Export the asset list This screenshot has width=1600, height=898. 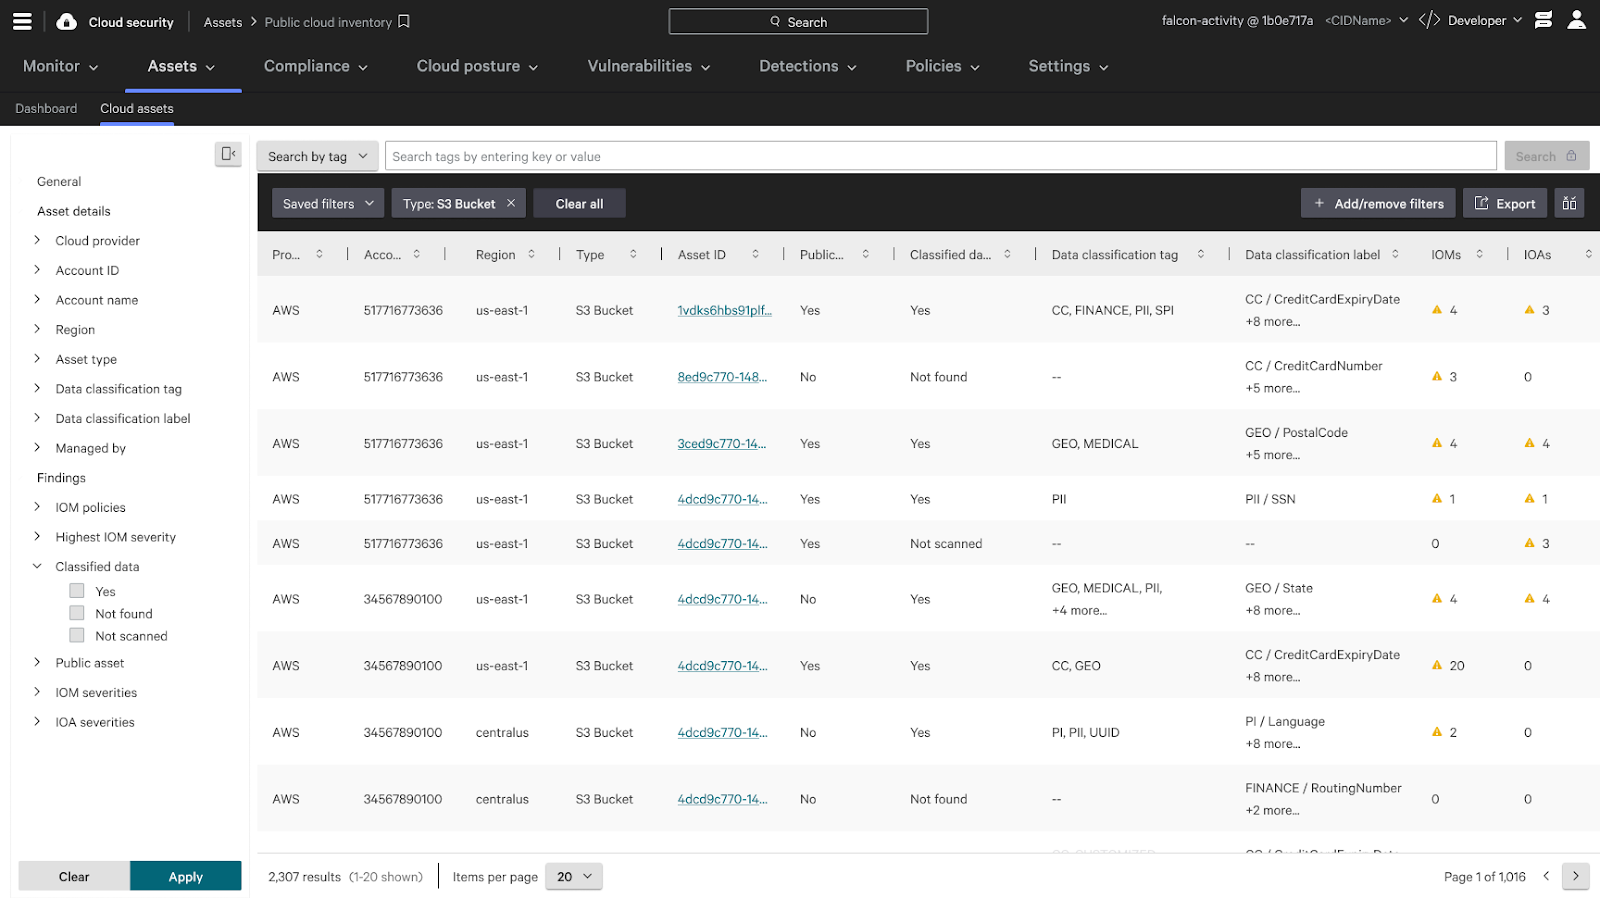(1505, 203)
